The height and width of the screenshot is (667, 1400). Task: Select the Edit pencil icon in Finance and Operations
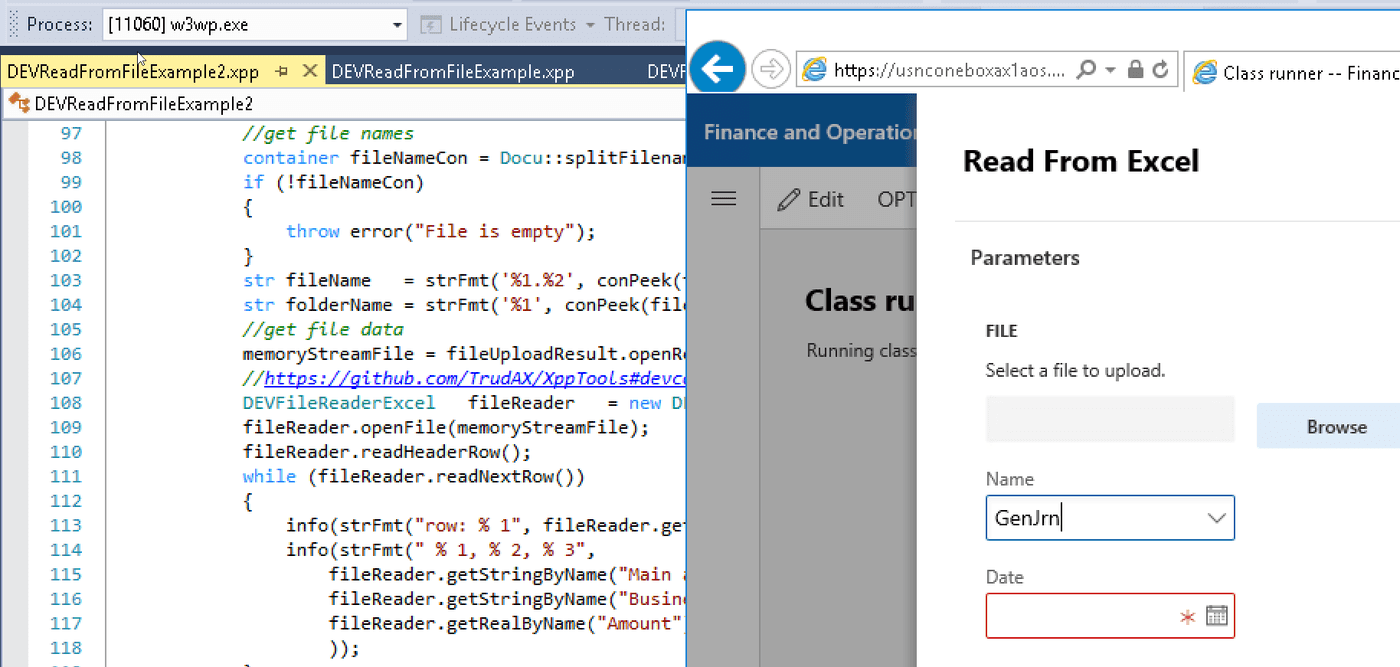(x=791, y=199)
